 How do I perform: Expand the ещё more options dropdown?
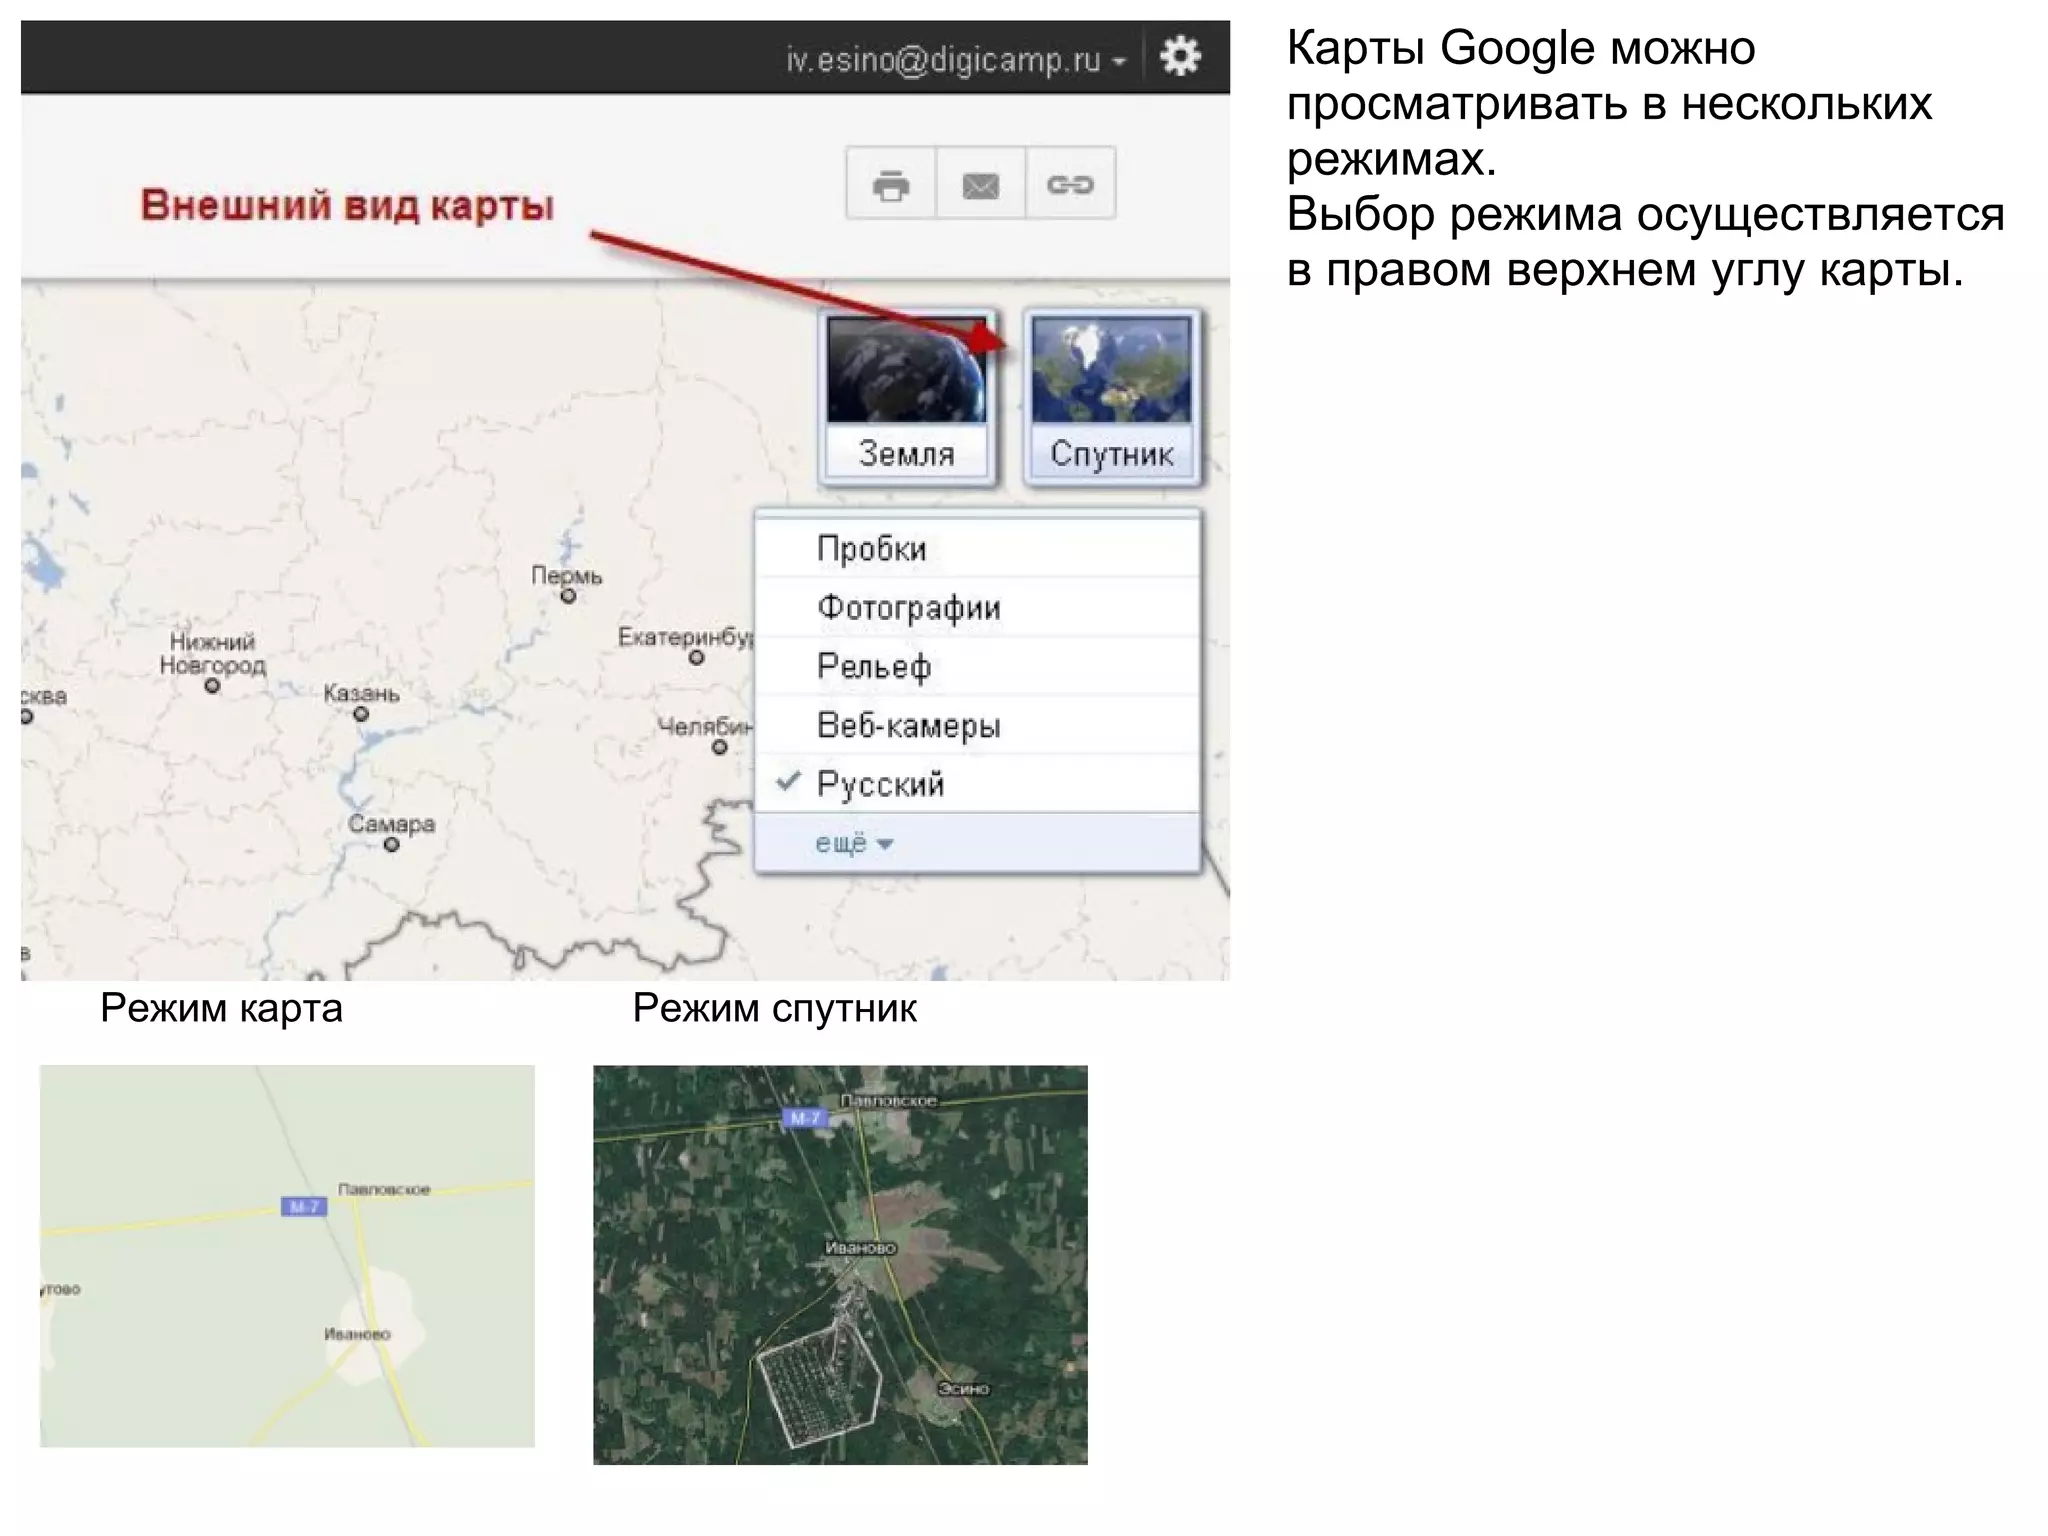pos(842,844)
